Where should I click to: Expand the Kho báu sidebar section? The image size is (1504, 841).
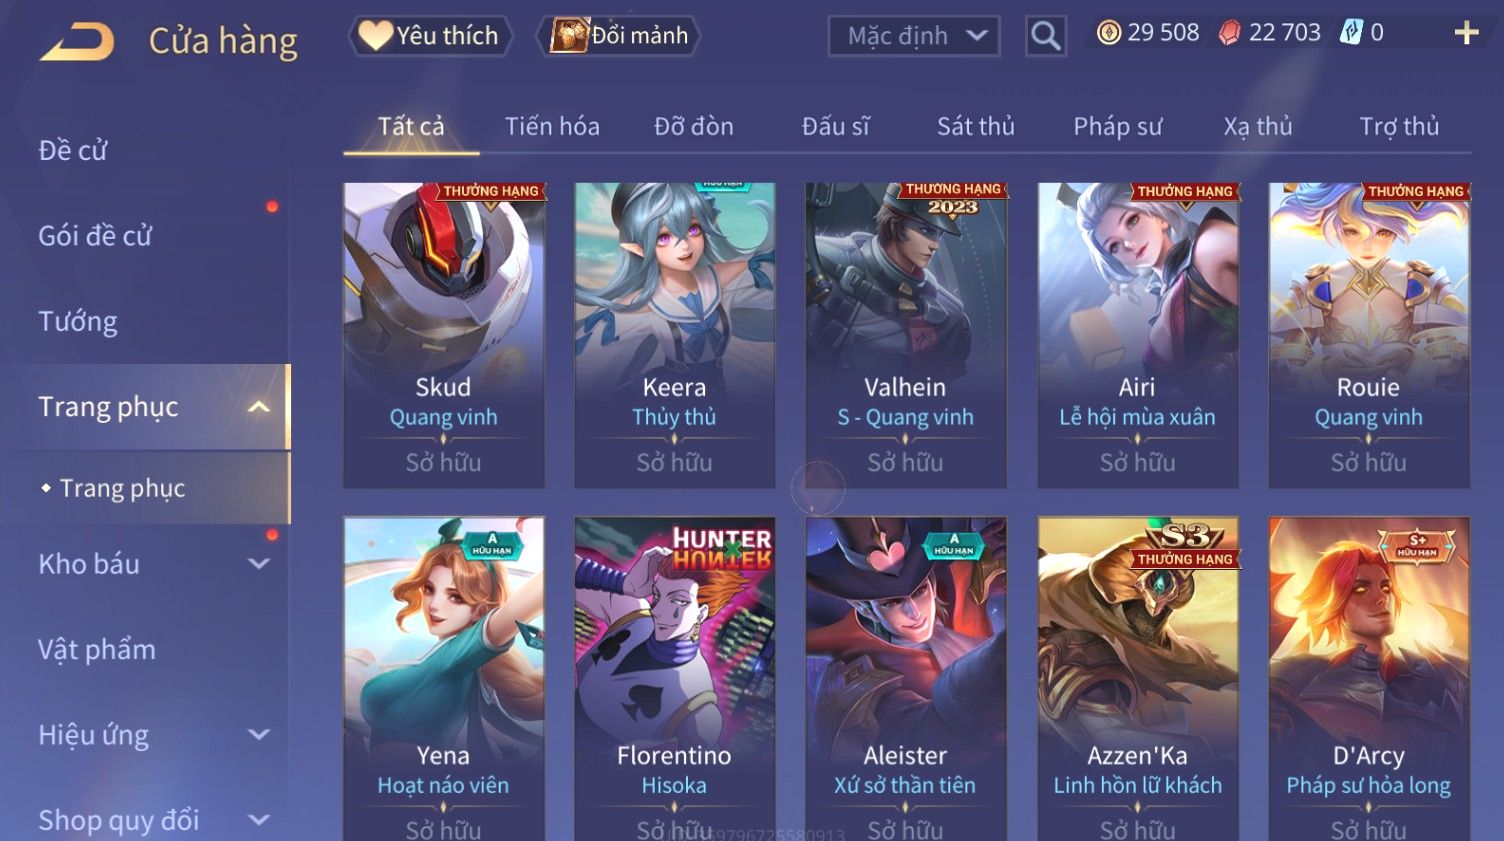(x=259, y=564)
